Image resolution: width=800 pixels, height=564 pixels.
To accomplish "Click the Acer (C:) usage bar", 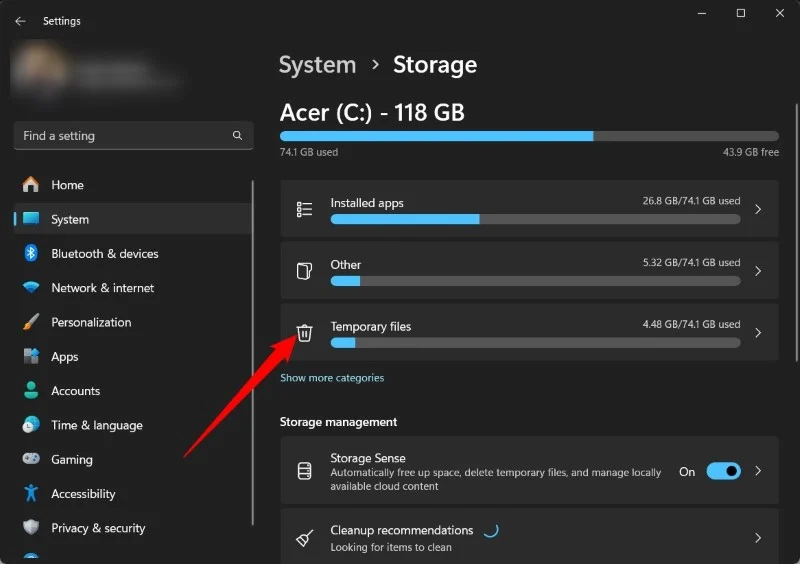I will [529, 136].
